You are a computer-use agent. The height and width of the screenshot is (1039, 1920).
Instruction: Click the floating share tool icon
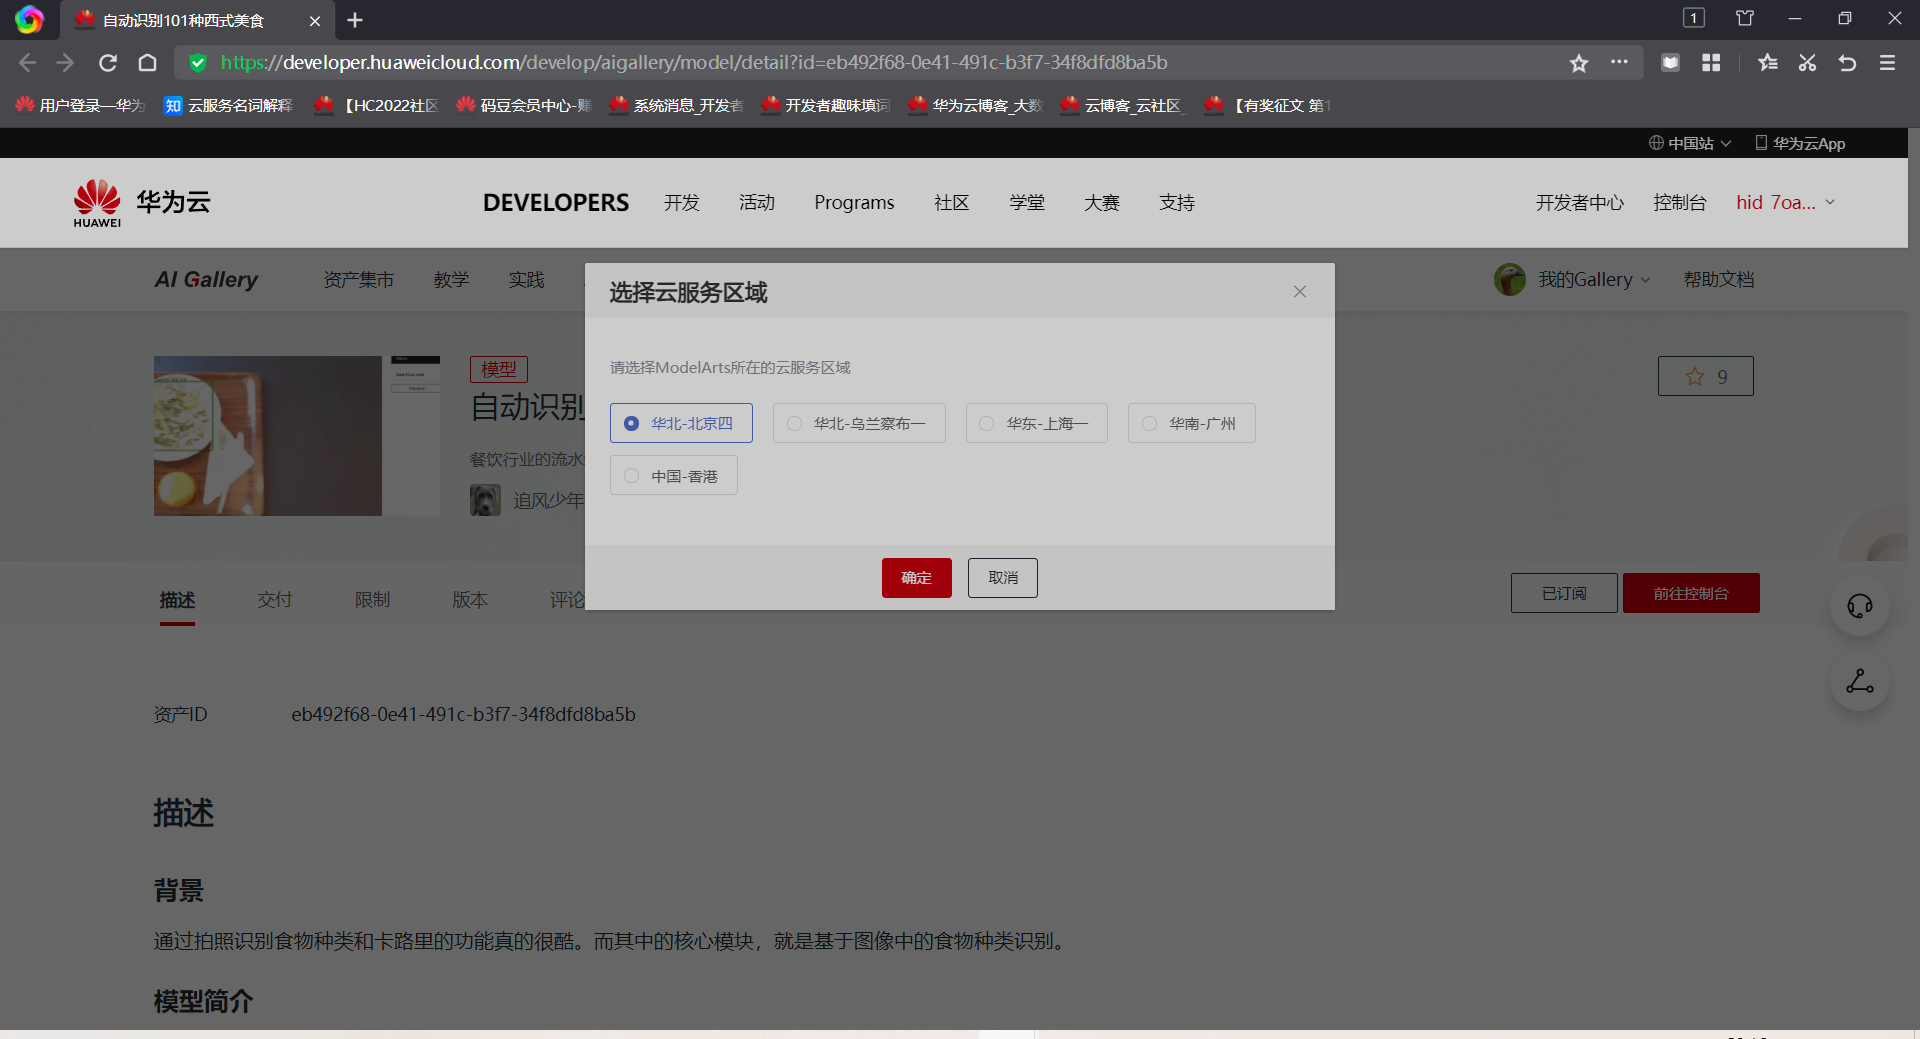[1860, 682]
